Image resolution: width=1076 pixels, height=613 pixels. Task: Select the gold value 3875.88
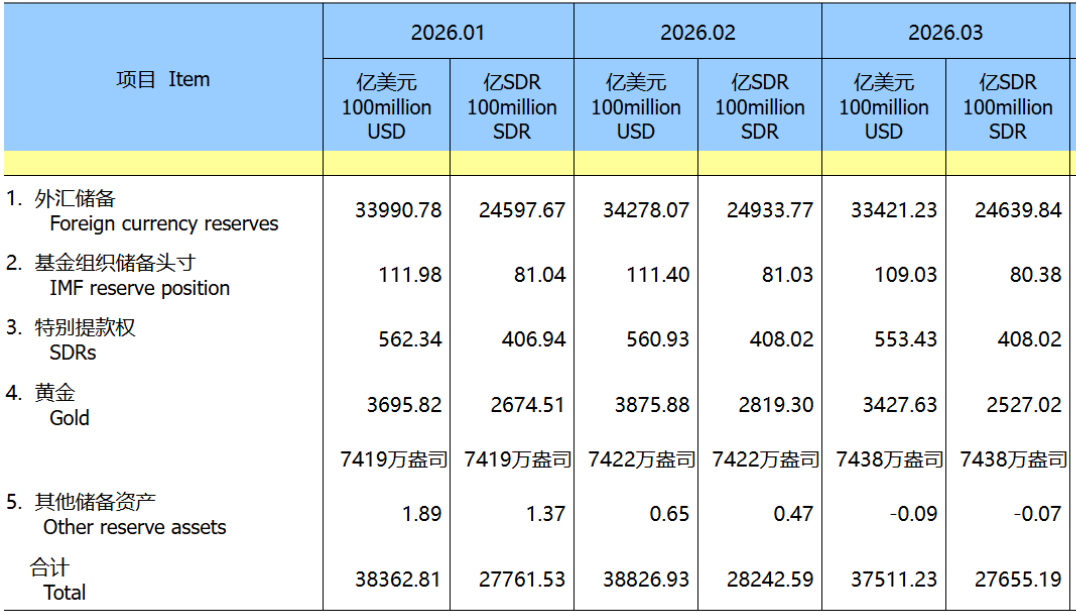pyautogui.click(x=646, y=405)
